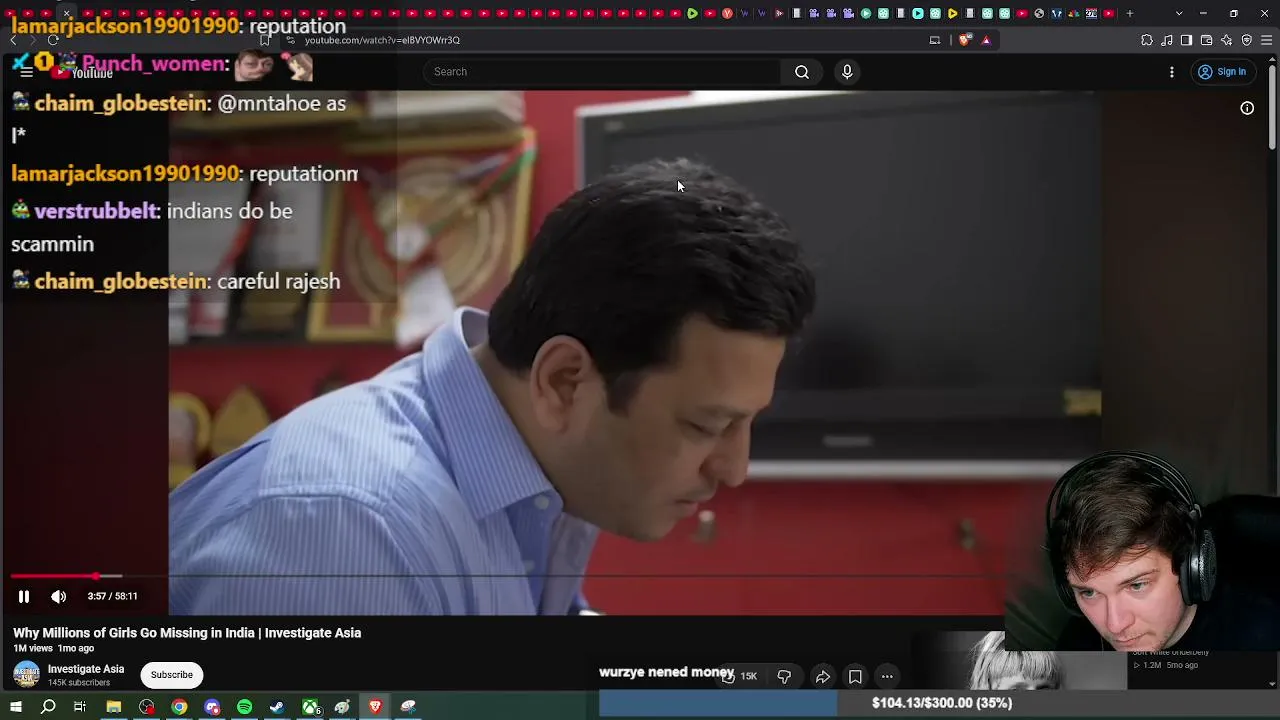
Task: Open more actions ellipsis under video
Action: tap(887, 677)
